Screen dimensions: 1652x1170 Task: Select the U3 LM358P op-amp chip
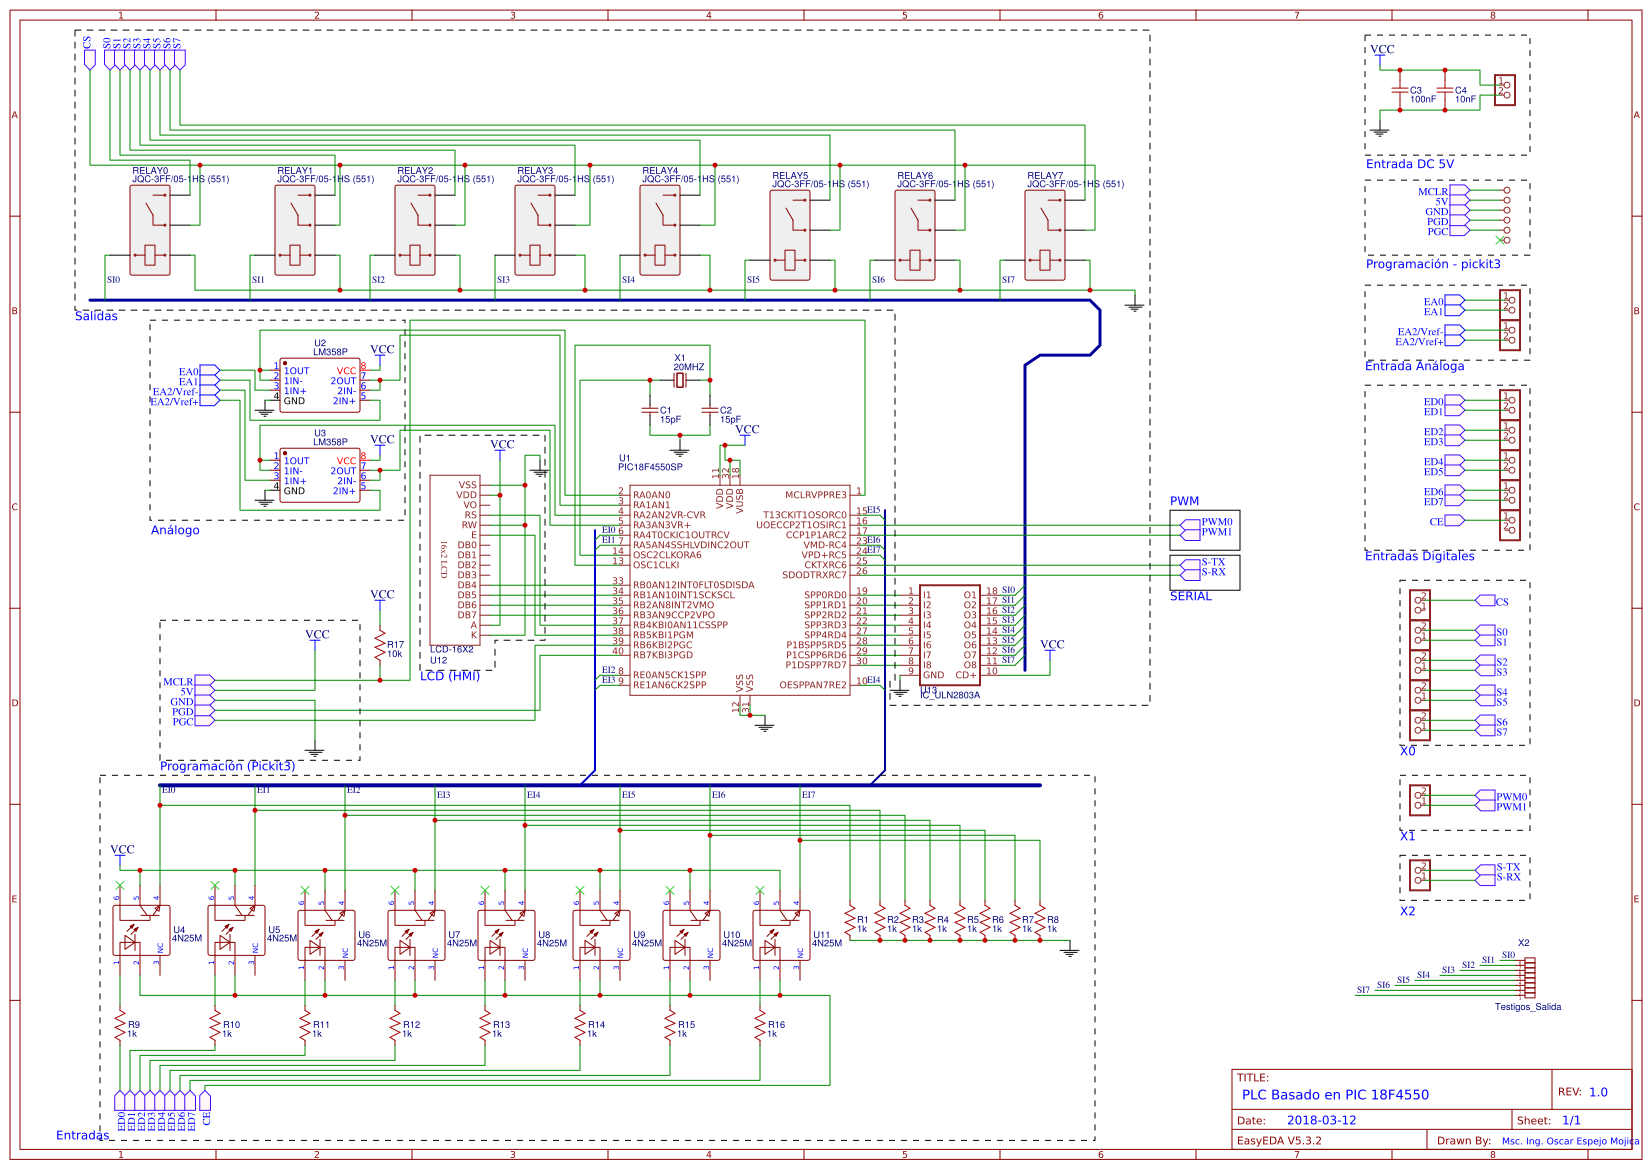pos(320,476)
